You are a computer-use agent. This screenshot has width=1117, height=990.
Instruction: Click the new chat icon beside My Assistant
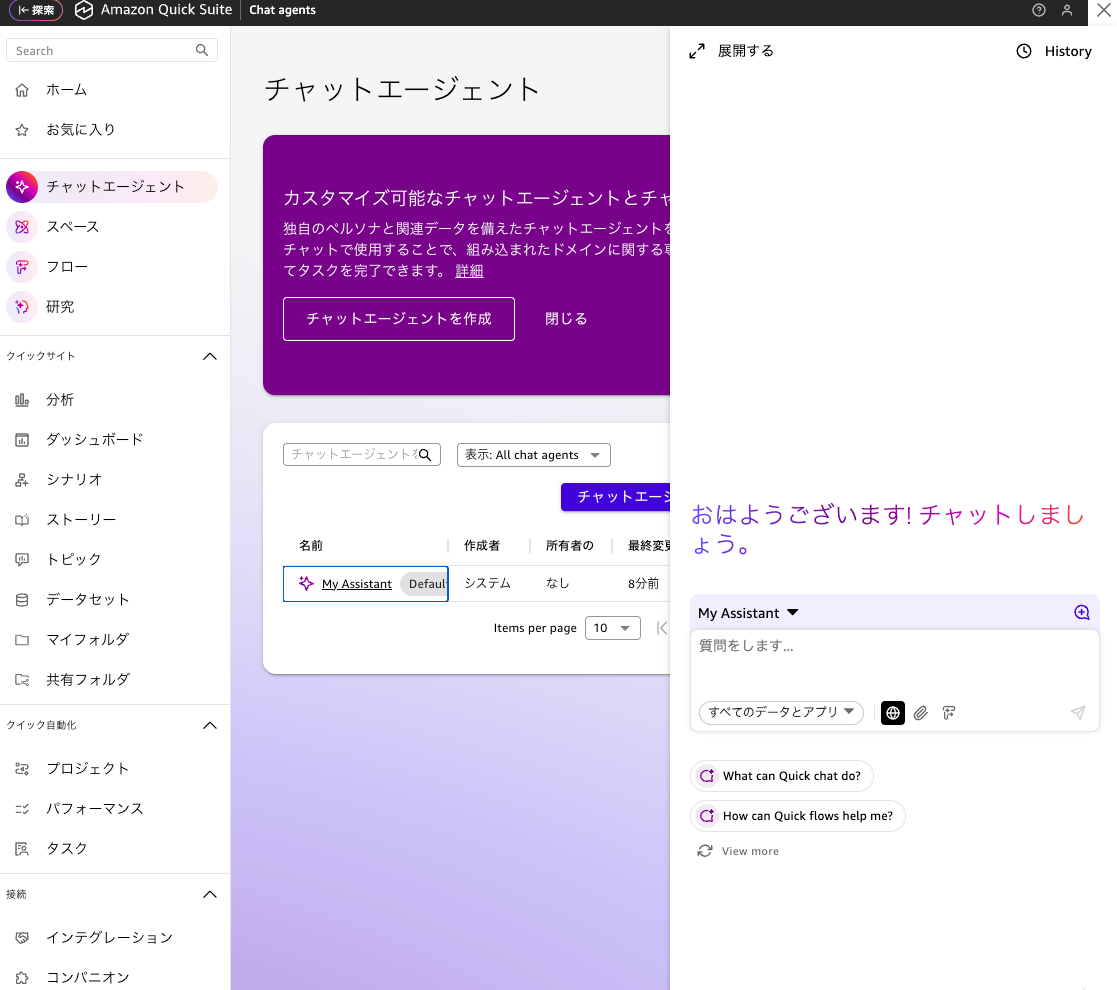click(x=1081, y=613)
